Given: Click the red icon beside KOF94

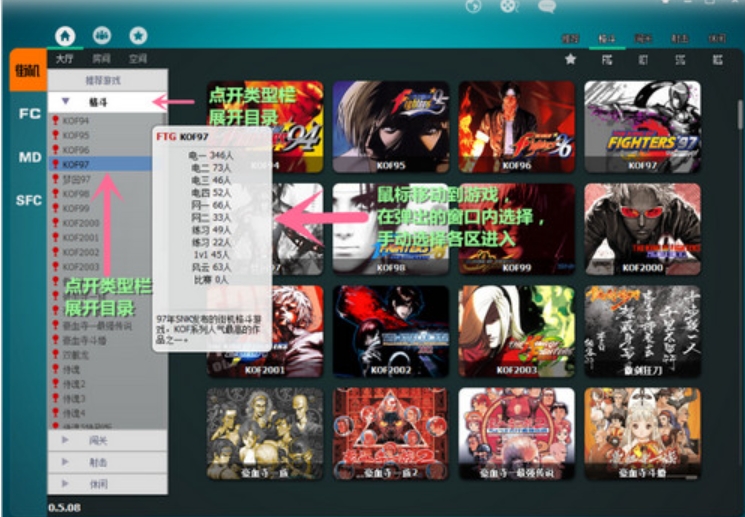Looking at the screenshot, I should pyautogui.click(x=55, y=120).
